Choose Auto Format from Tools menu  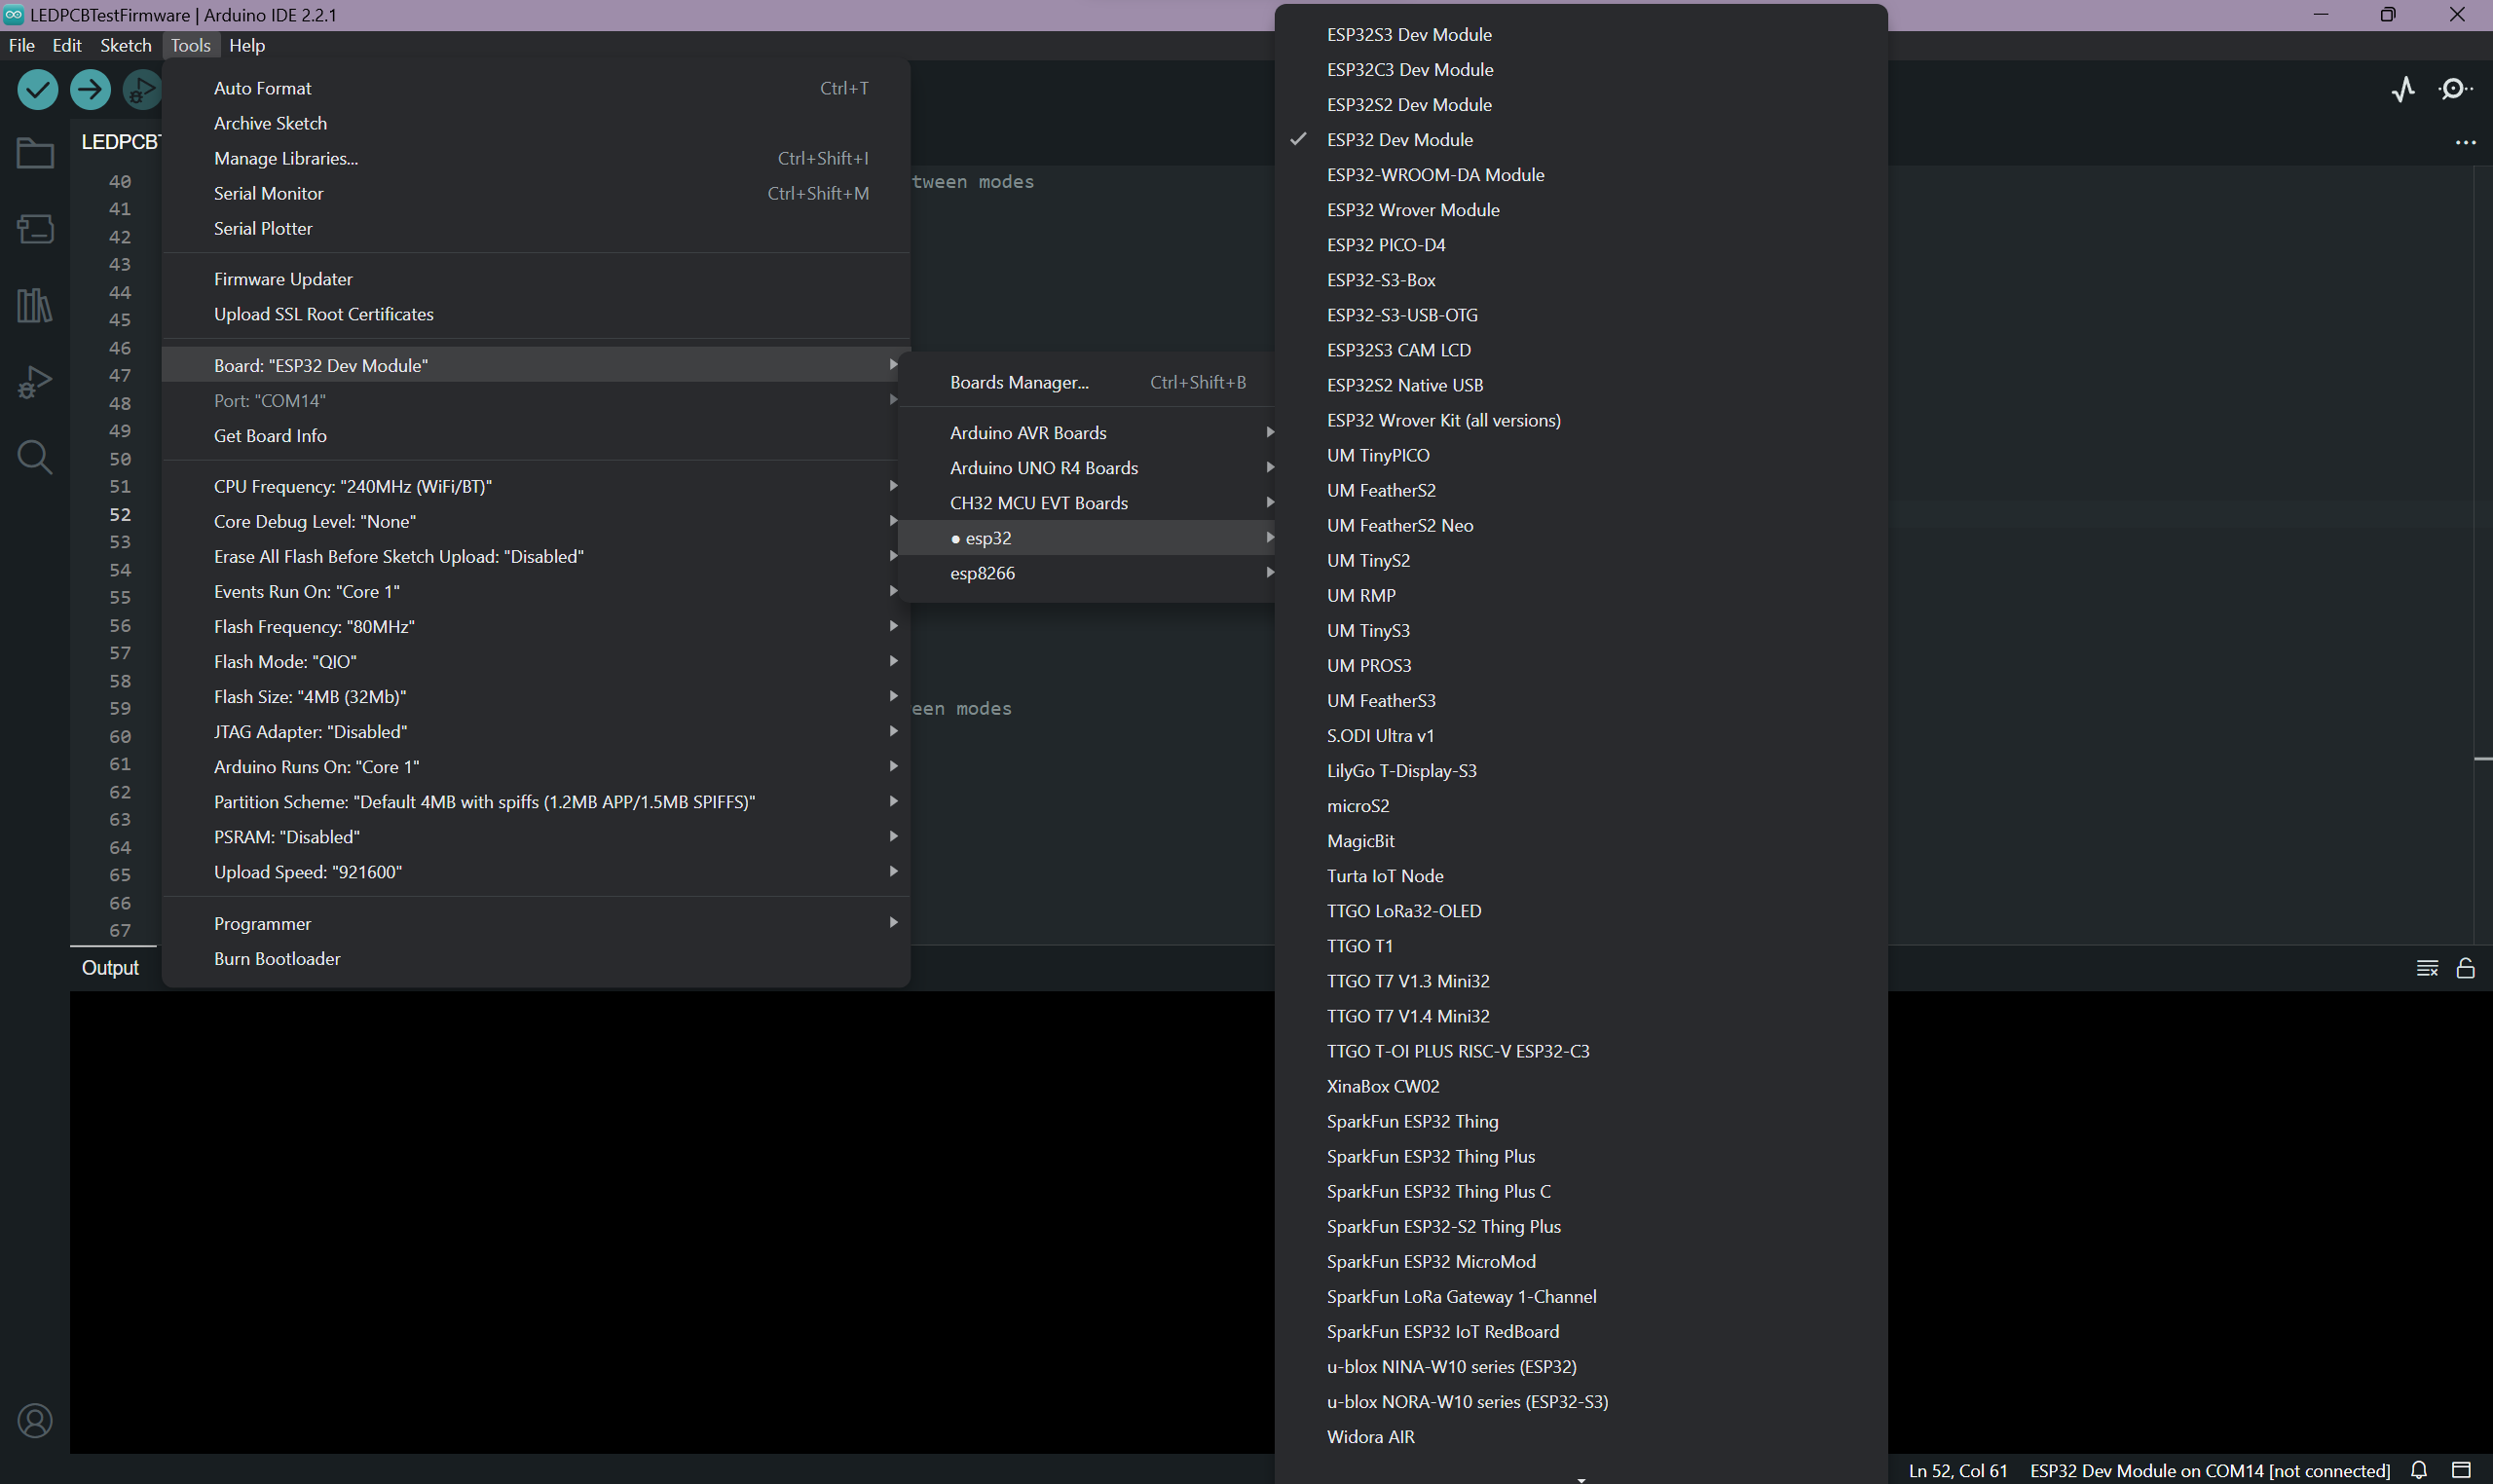536,88
